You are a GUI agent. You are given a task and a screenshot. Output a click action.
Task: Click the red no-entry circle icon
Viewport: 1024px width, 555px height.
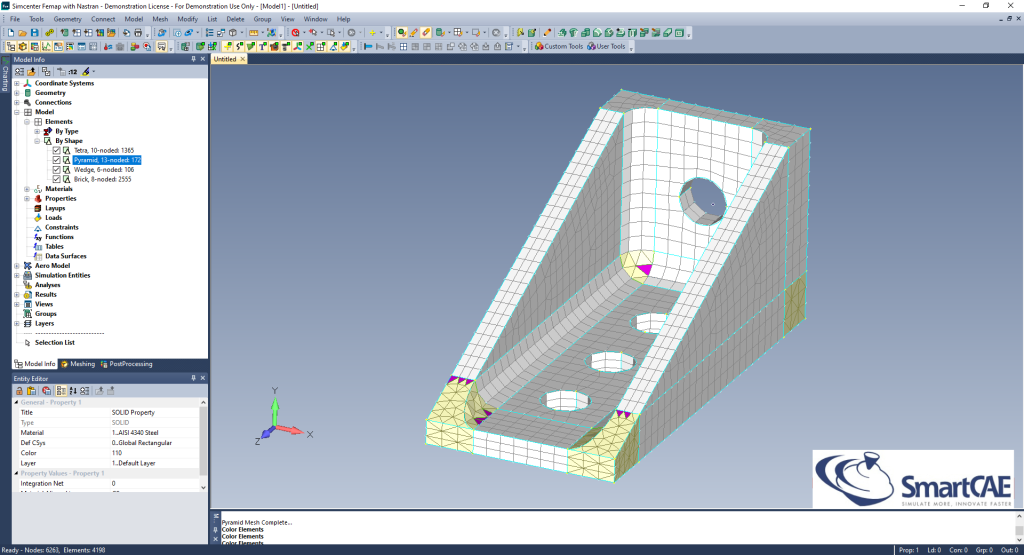pyautogui.click(x=295, y=33)
